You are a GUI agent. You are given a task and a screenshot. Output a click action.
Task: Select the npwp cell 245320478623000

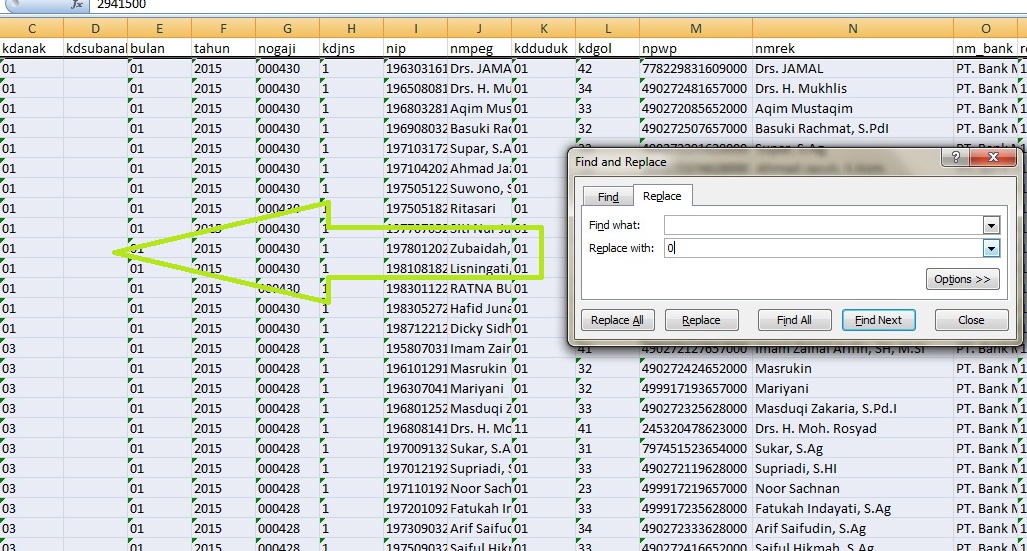pyautogui.click(x=696, y=428)
